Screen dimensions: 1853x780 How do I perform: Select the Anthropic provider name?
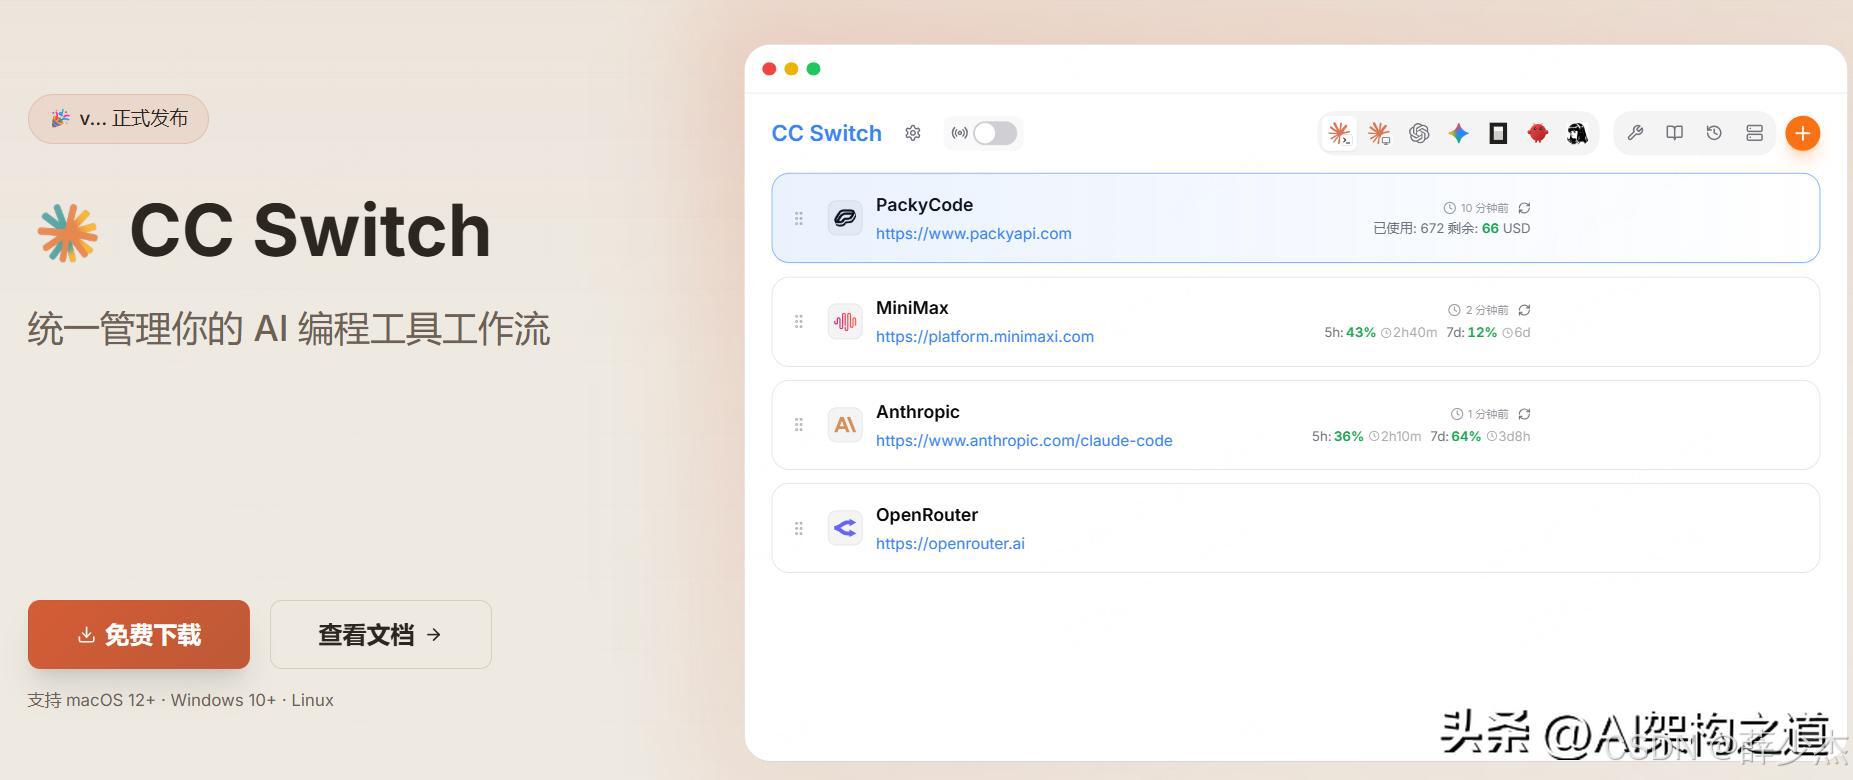tap(918, 412)
